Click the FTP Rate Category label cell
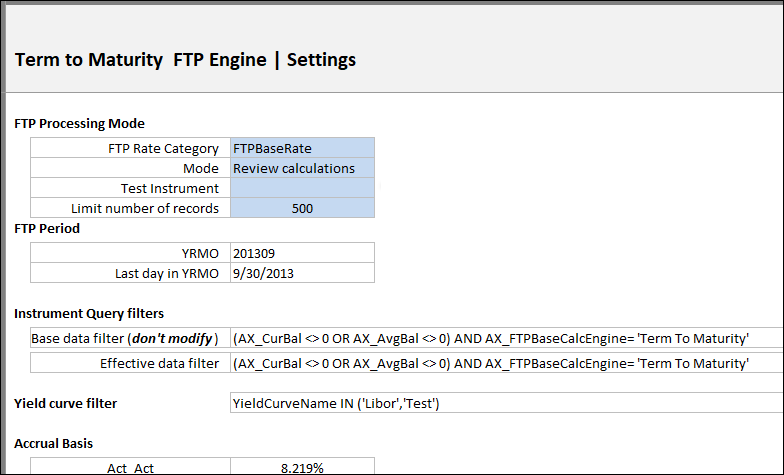This screenshot has height=475, width=784. pos(130,148)
